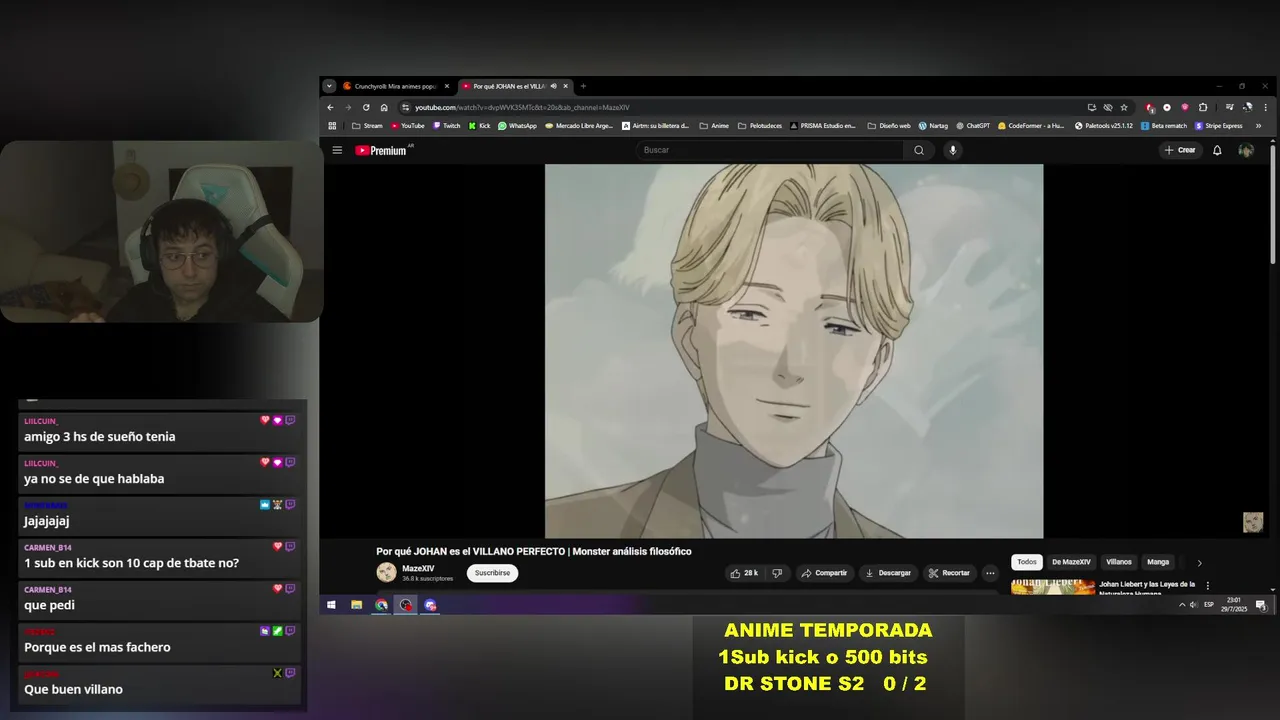Pause the Johan video in player
The width and height of the screenshot is (1280, 720).
pos(794,351)
